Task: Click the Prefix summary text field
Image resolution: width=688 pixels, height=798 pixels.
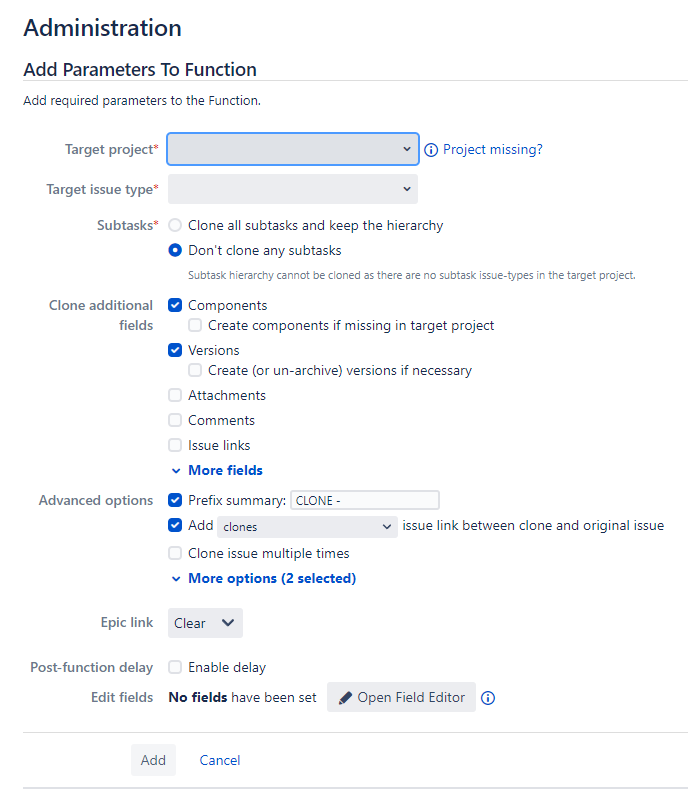Action: tap(365, 501)
